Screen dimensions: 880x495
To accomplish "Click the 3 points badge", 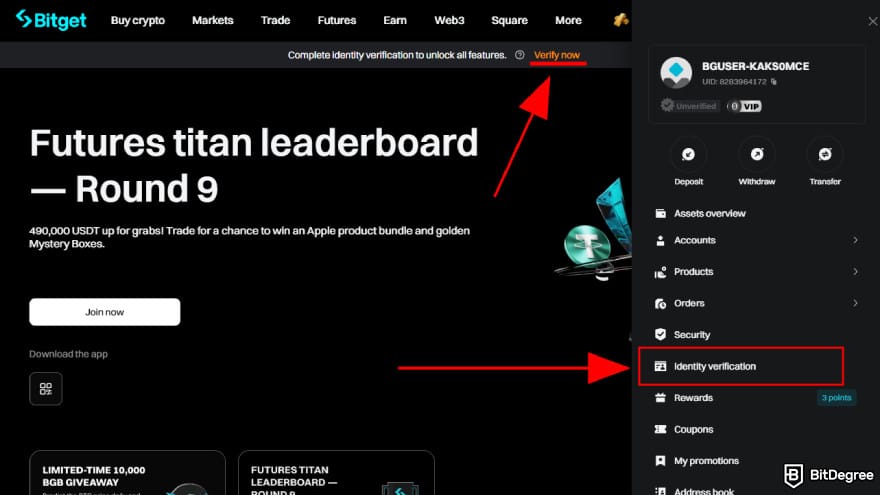I will (x=836, y=398).
